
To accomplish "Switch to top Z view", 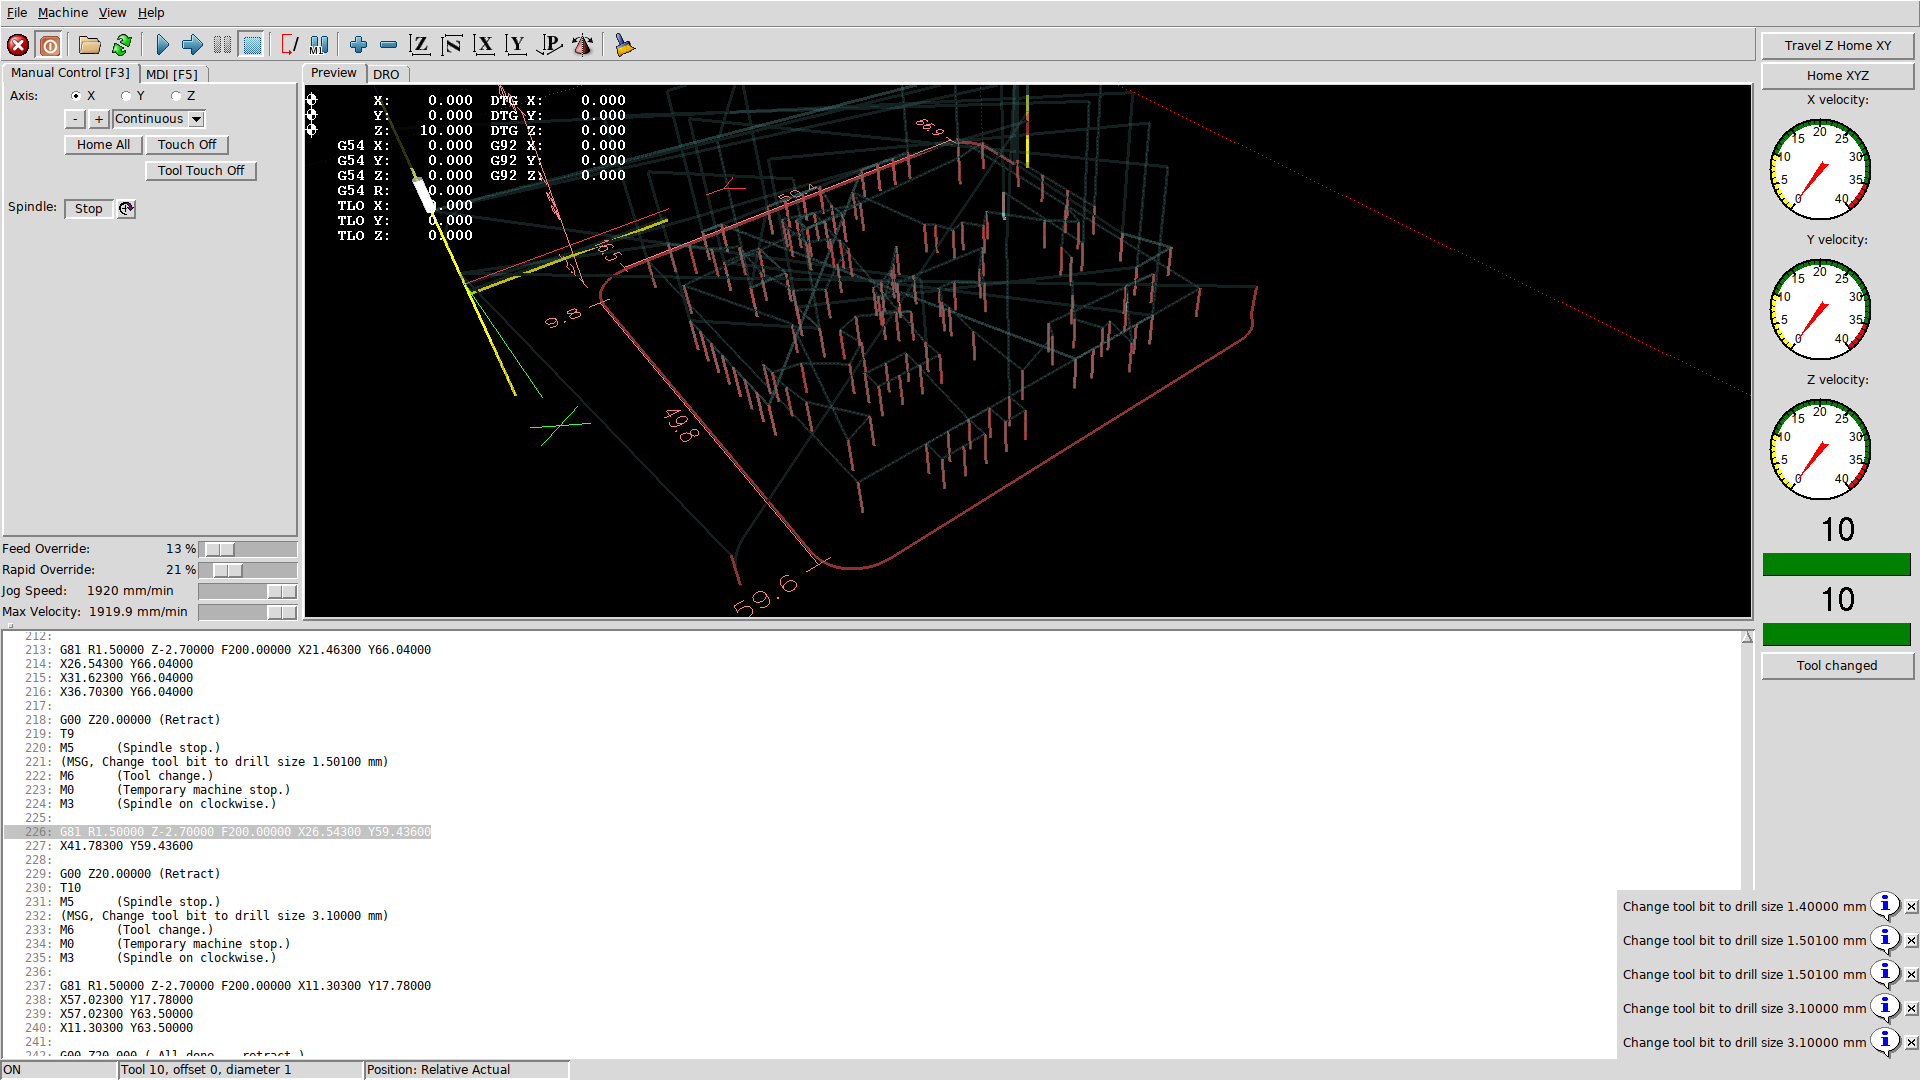I will pos(420,45).
